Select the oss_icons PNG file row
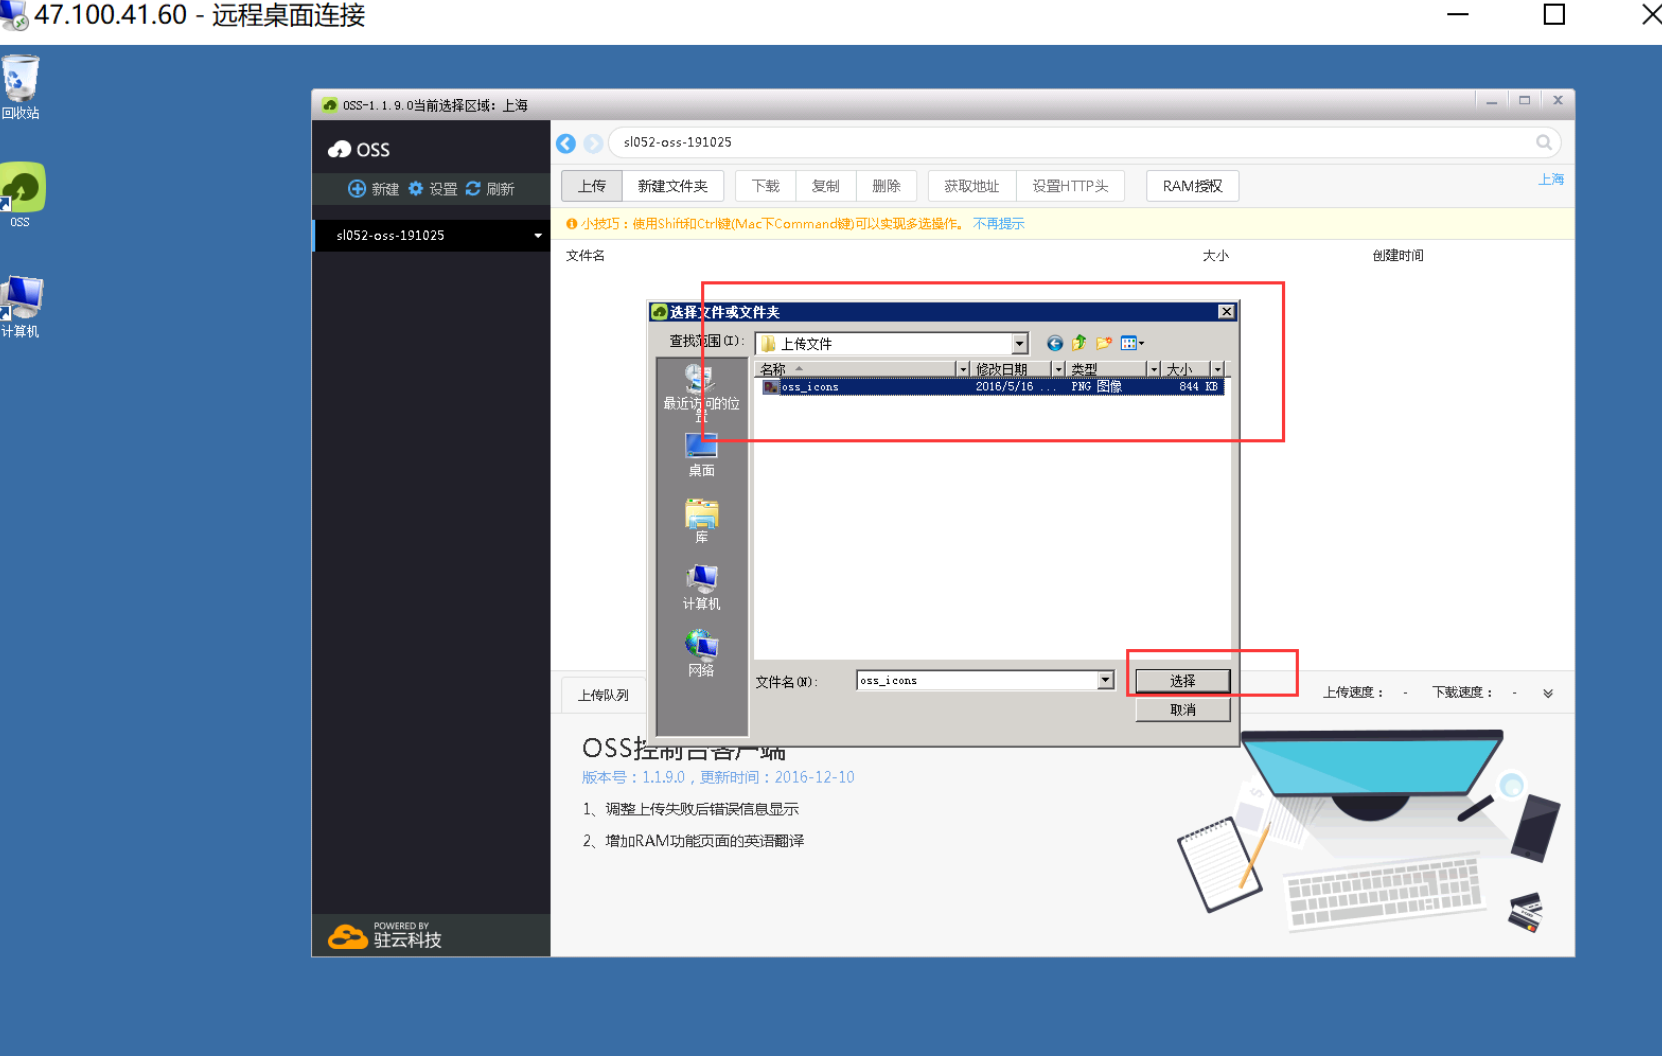 [x=992, y=387]
